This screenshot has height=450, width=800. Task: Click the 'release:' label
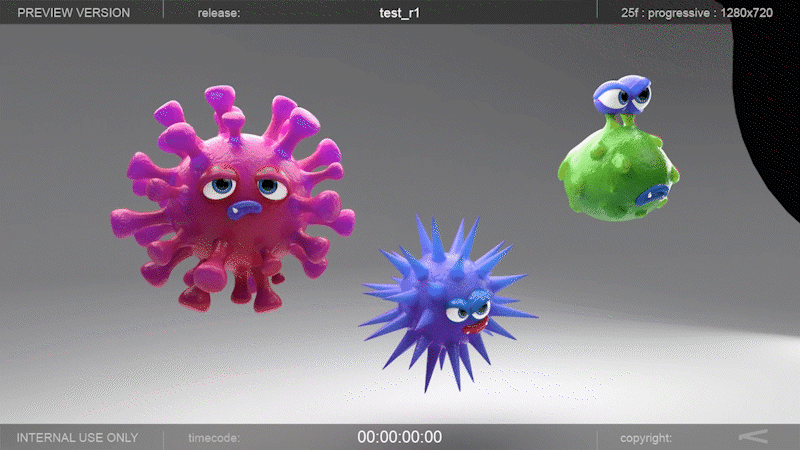pyautogui.click(x=219, y=13)
